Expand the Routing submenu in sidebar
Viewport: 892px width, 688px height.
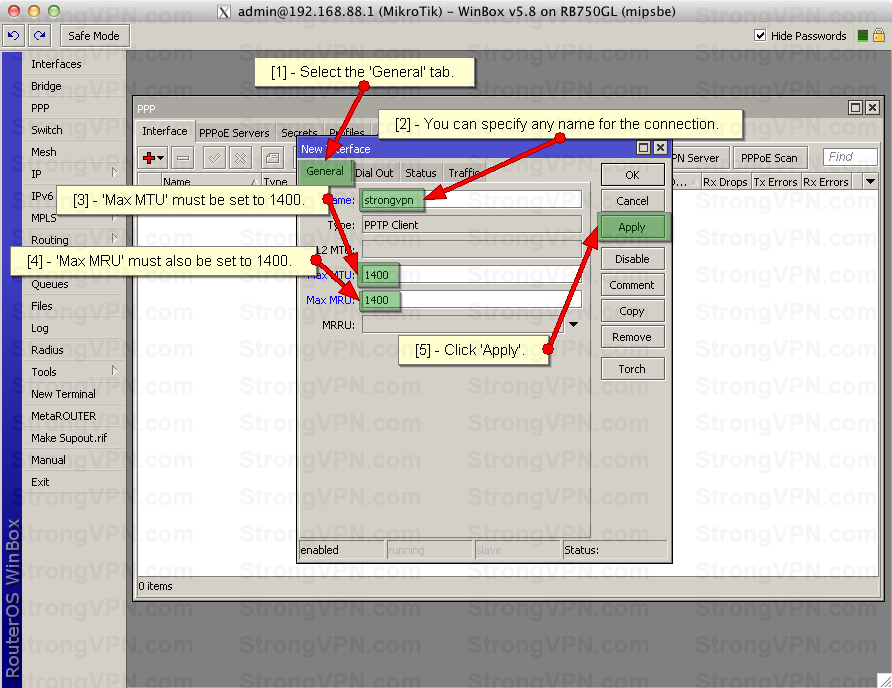click(115, 240)
